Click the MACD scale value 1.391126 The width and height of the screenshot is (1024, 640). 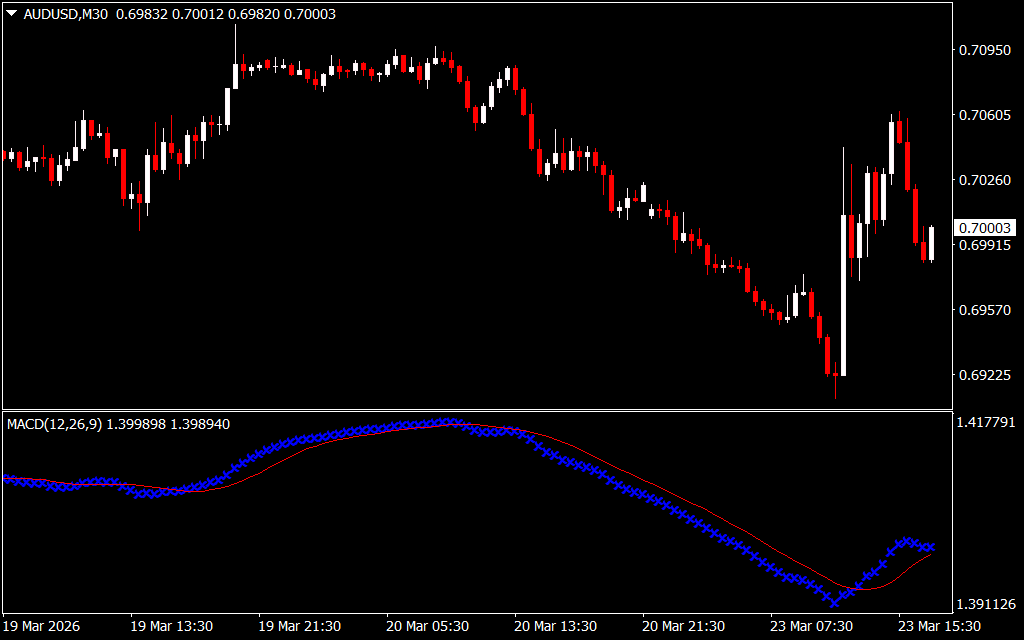[986, 604]
